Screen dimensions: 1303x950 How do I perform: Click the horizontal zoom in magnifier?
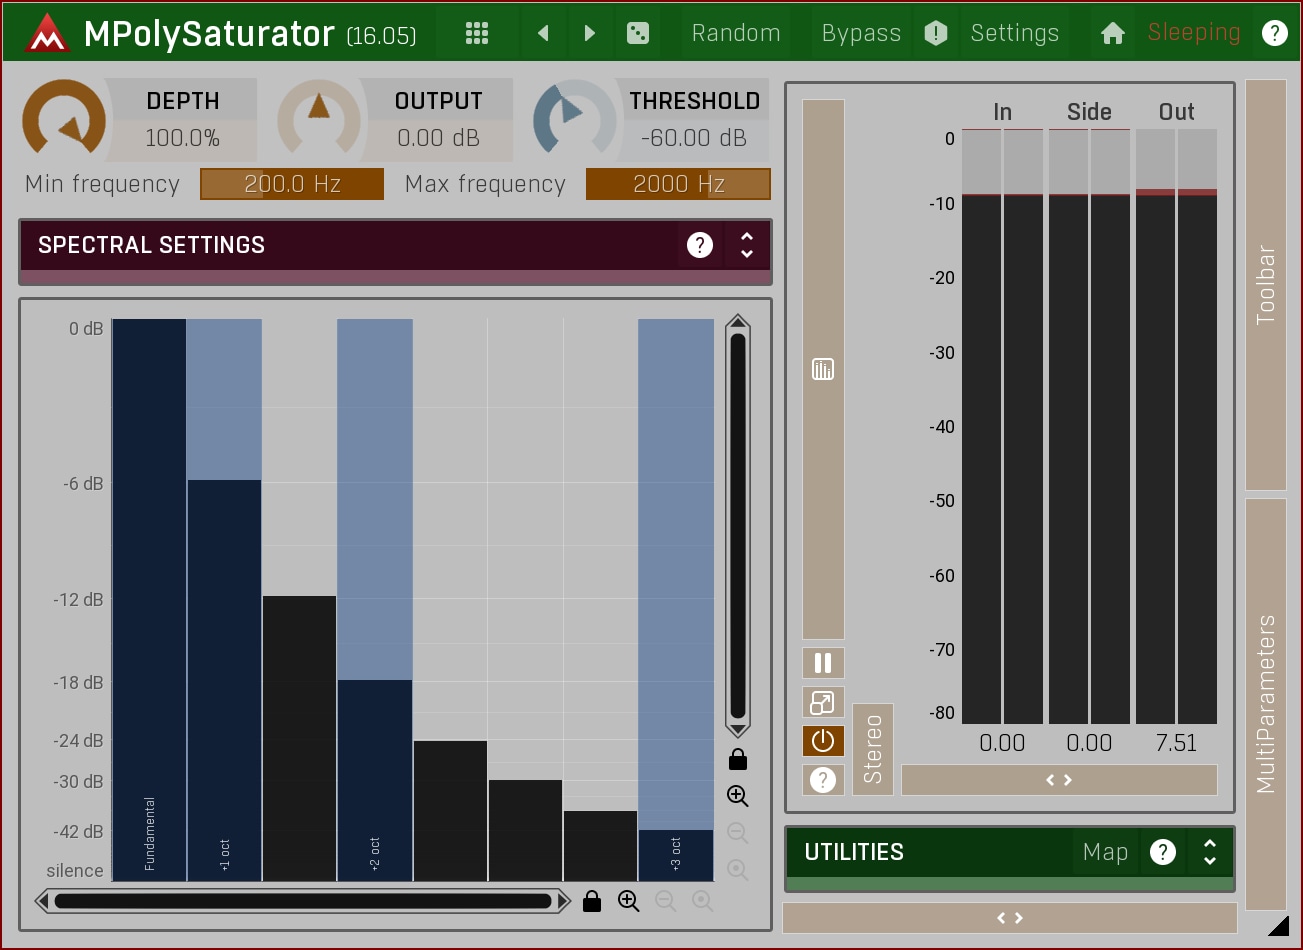click(629, 901)
